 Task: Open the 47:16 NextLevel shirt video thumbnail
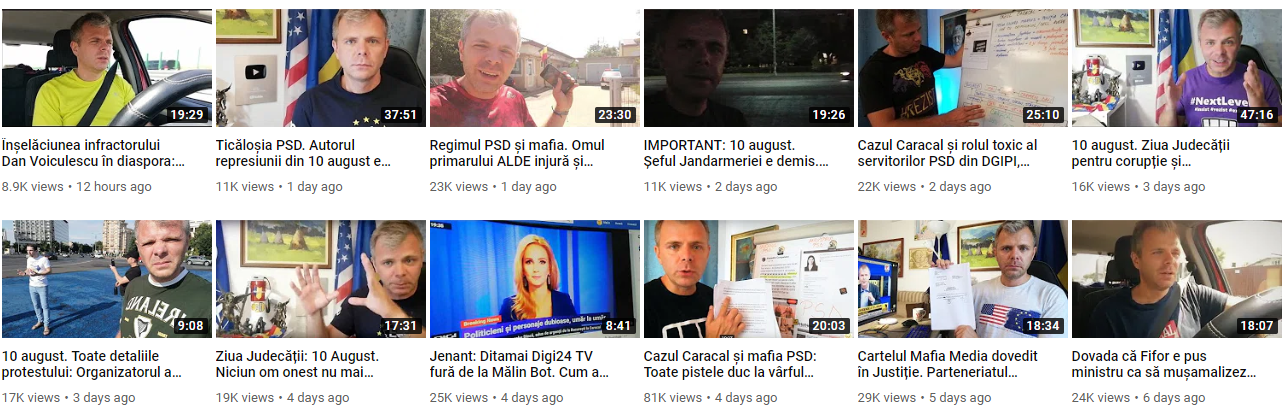1176,68
